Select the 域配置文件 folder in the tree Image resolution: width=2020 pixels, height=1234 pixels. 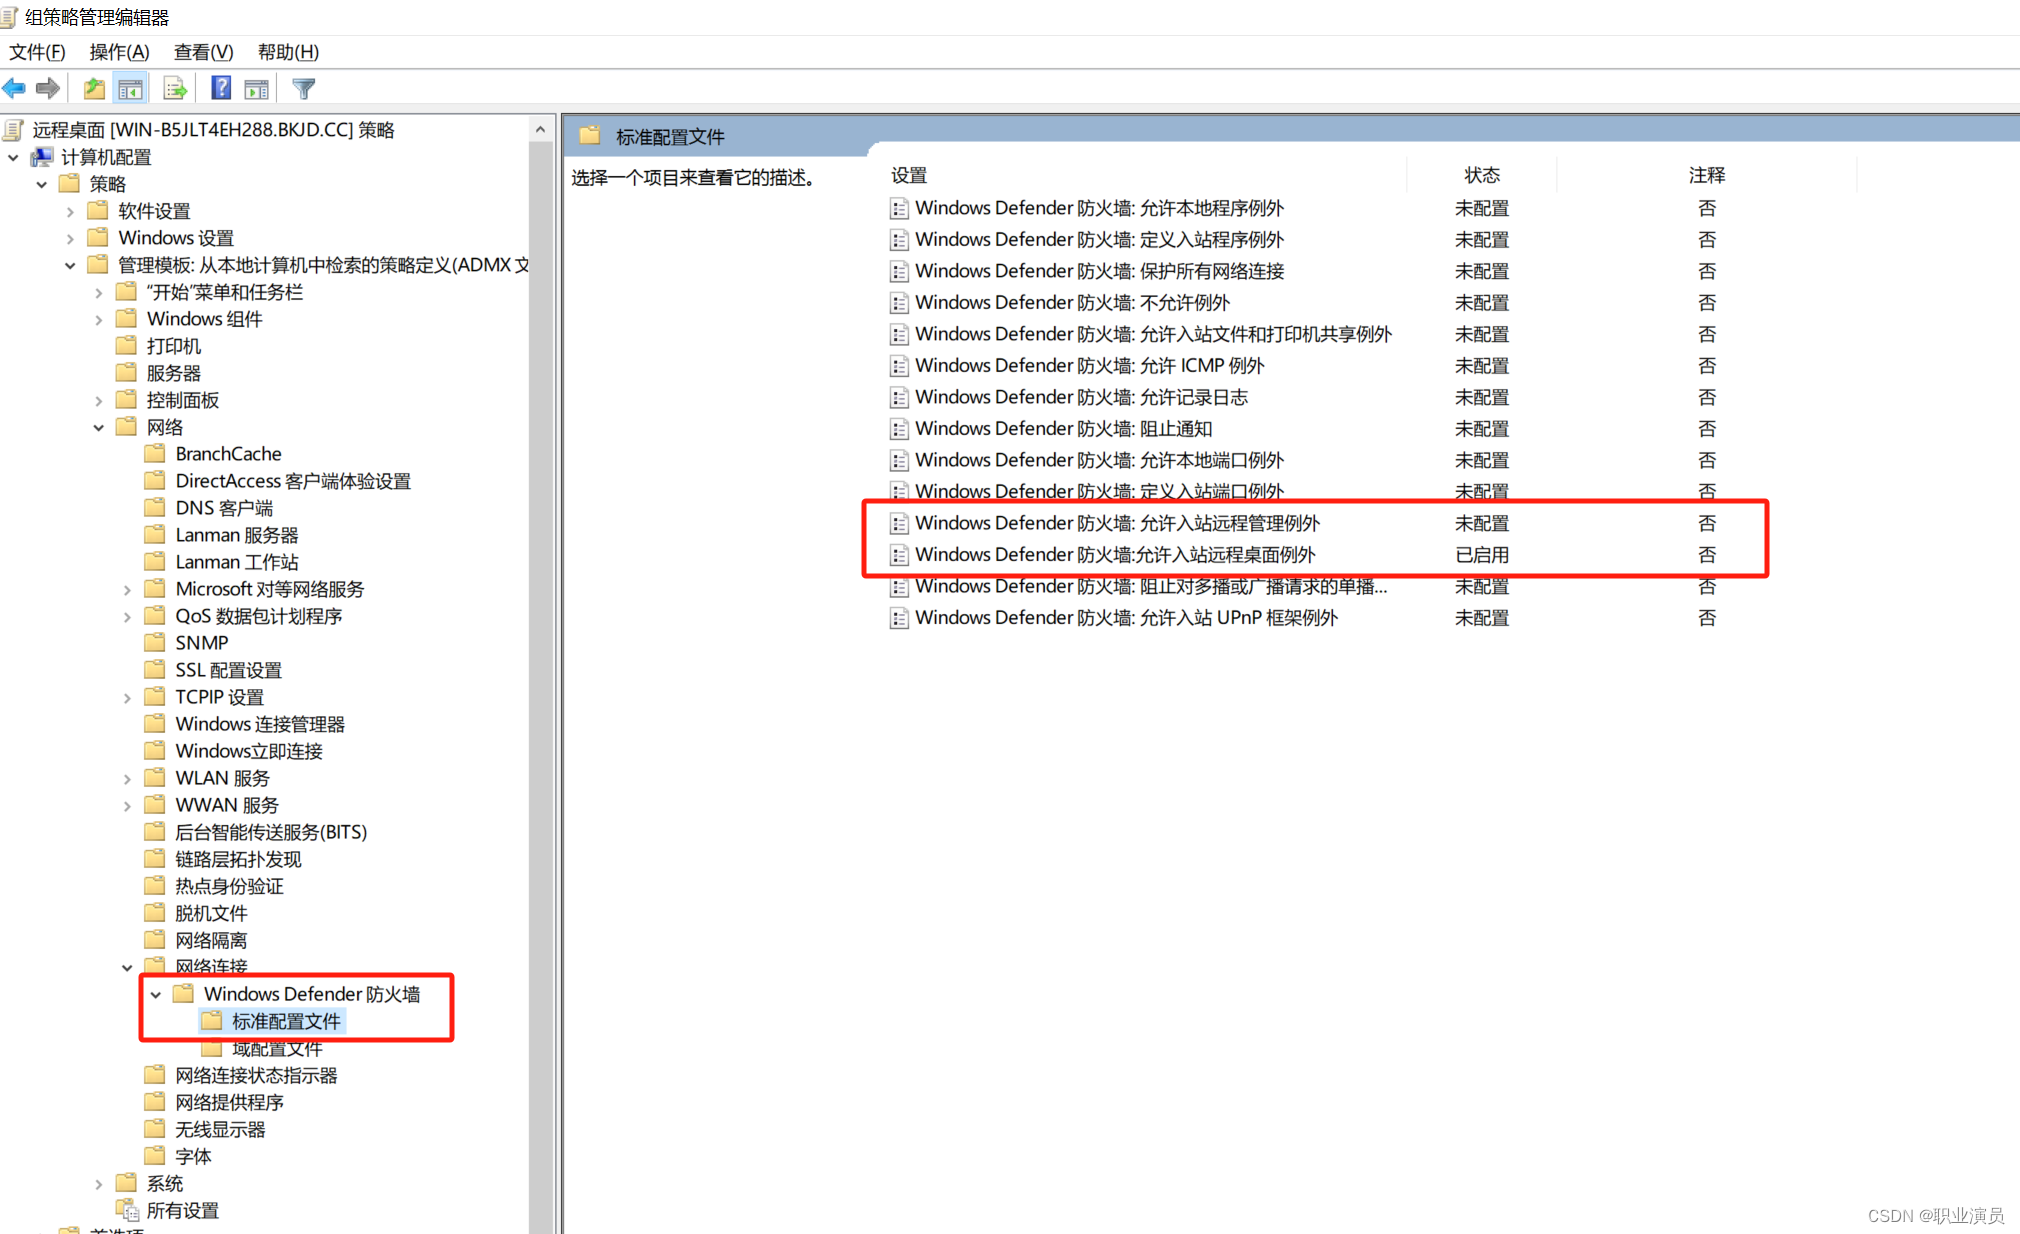coord(276,1048)
